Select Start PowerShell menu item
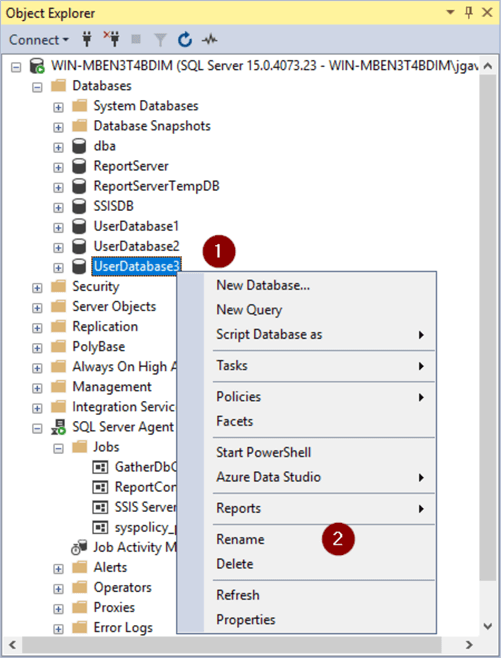The height and width of the screenshot is (658, 501). point(320,452)
